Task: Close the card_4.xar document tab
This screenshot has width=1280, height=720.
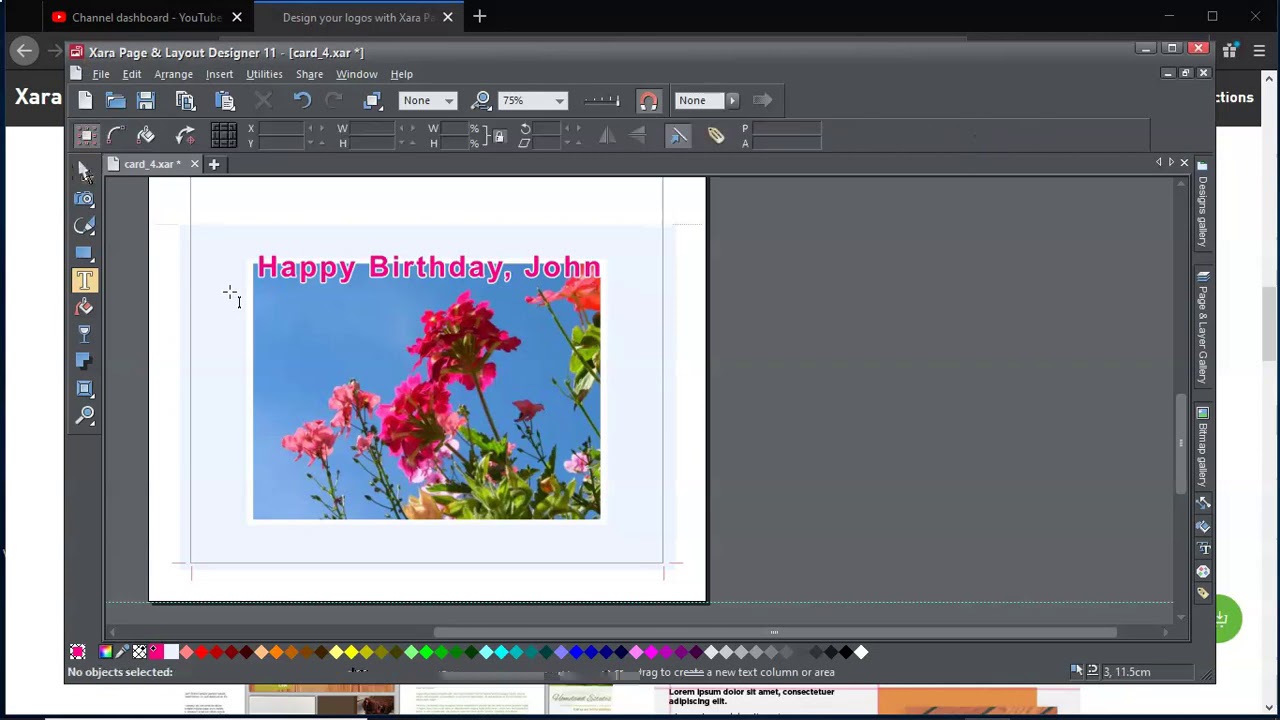Action: coord(194,164)
